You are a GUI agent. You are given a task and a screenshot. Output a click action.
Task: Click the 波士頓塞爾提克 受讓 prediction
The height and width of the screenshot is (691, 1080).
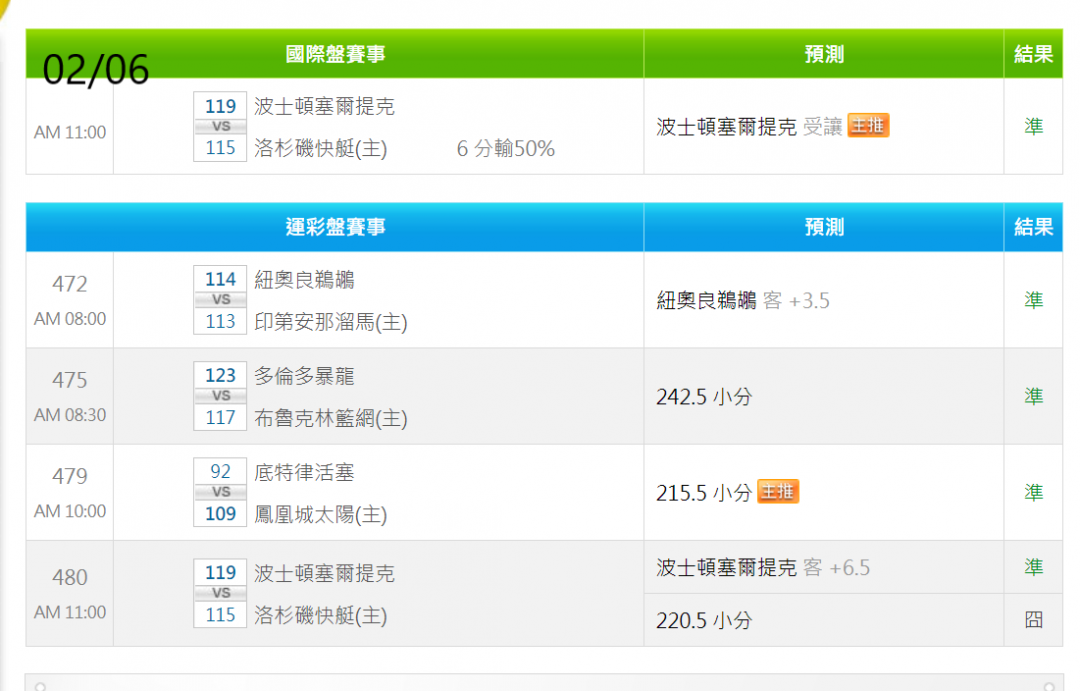[x=749, y=126]
